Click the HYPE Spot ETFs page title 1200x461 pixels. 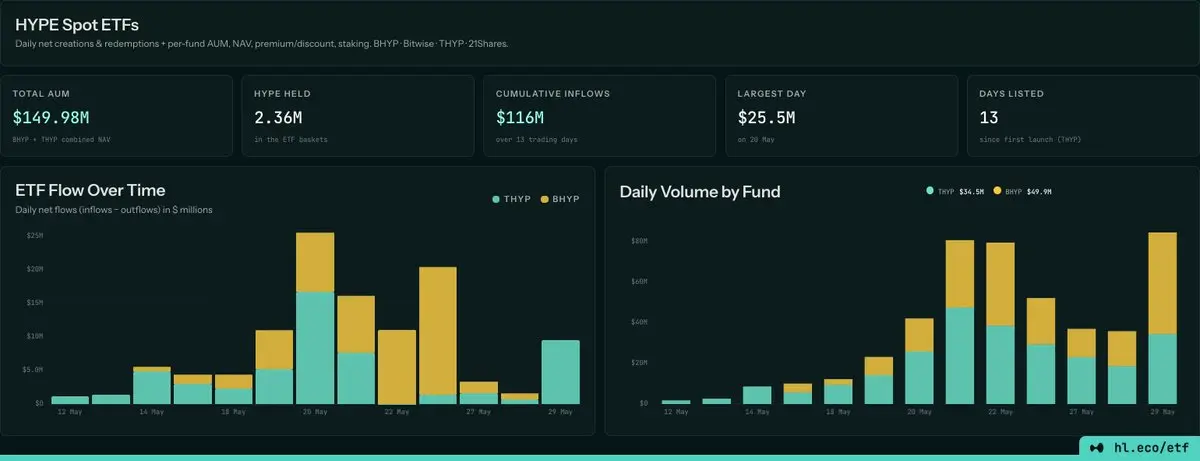tap(77, 26)
